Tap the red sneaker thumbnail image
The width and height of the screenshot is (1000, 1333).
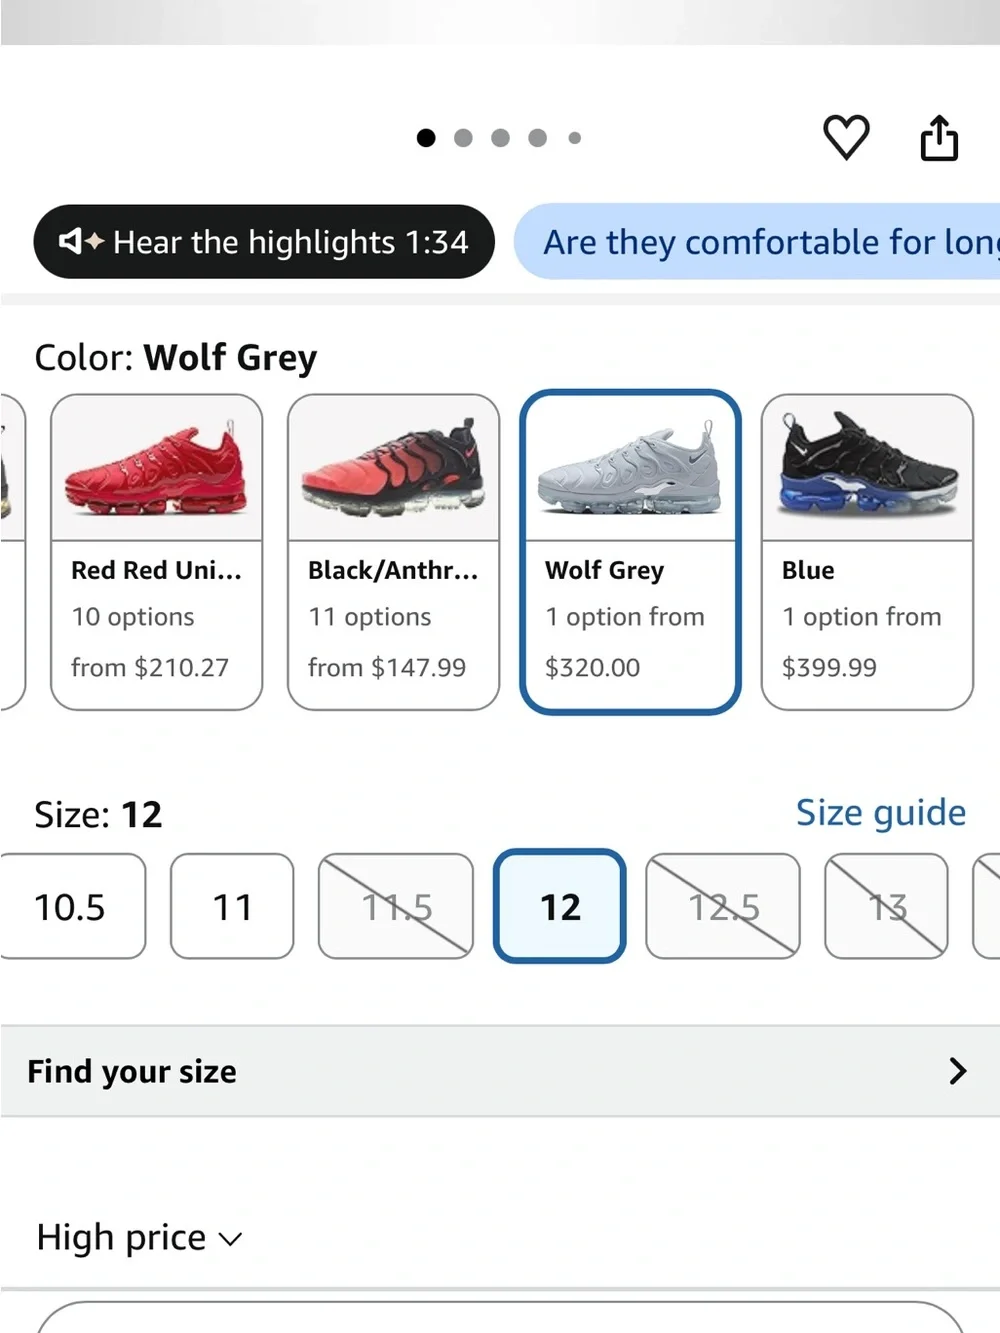(x=156, y=468)
